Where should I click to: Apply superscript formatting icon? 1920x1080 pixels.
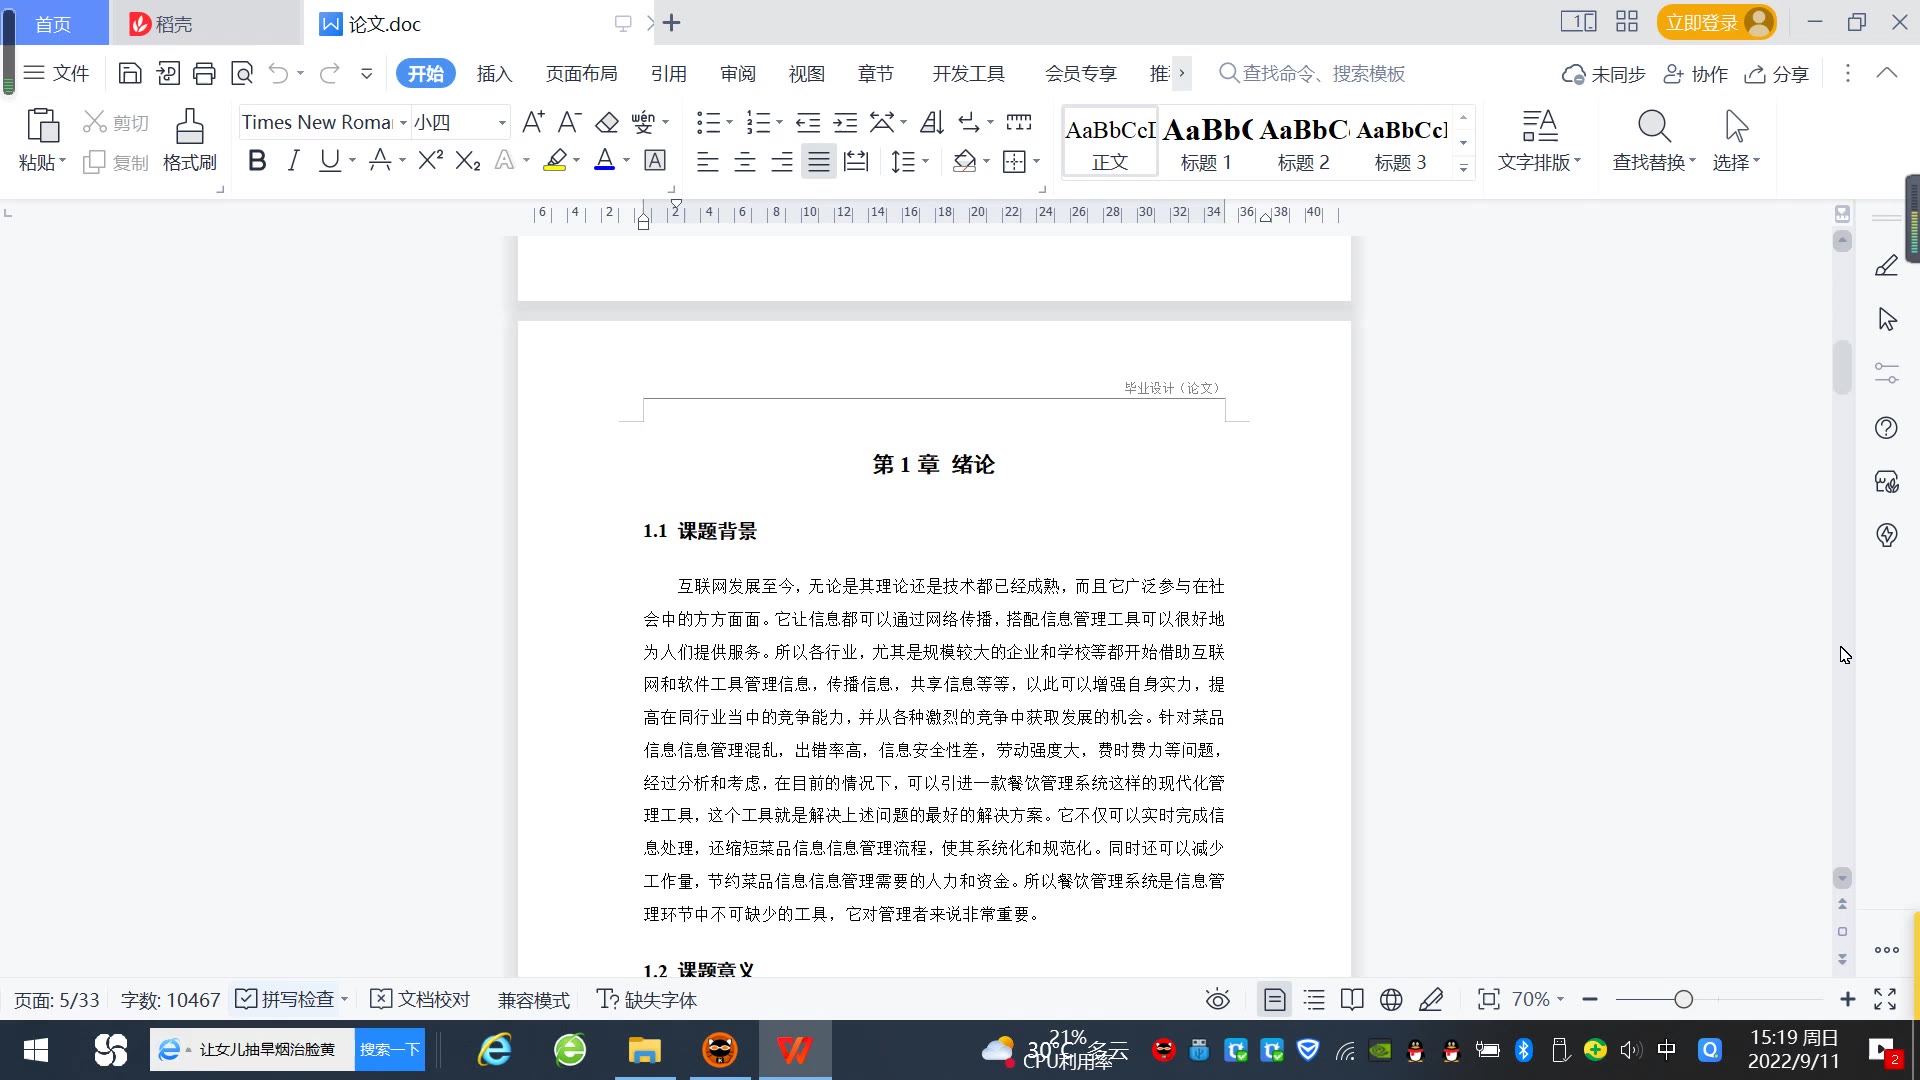click(430, 161)
